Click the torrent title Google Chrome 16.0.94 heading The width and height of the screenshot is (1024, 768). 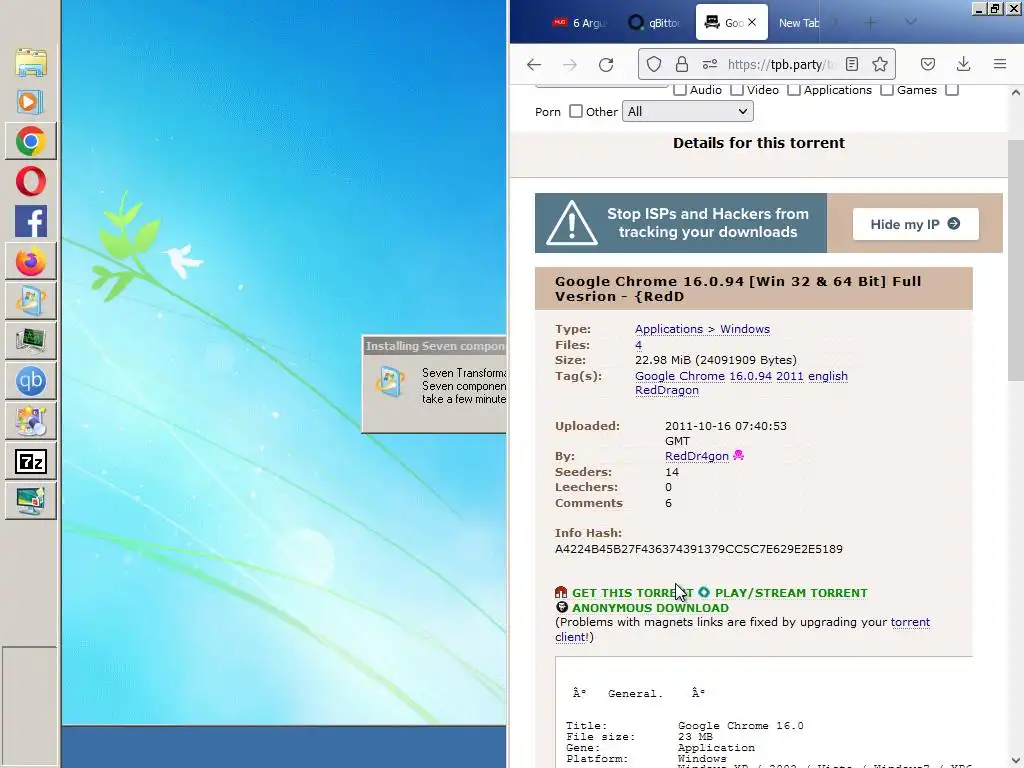click(738, 289)
